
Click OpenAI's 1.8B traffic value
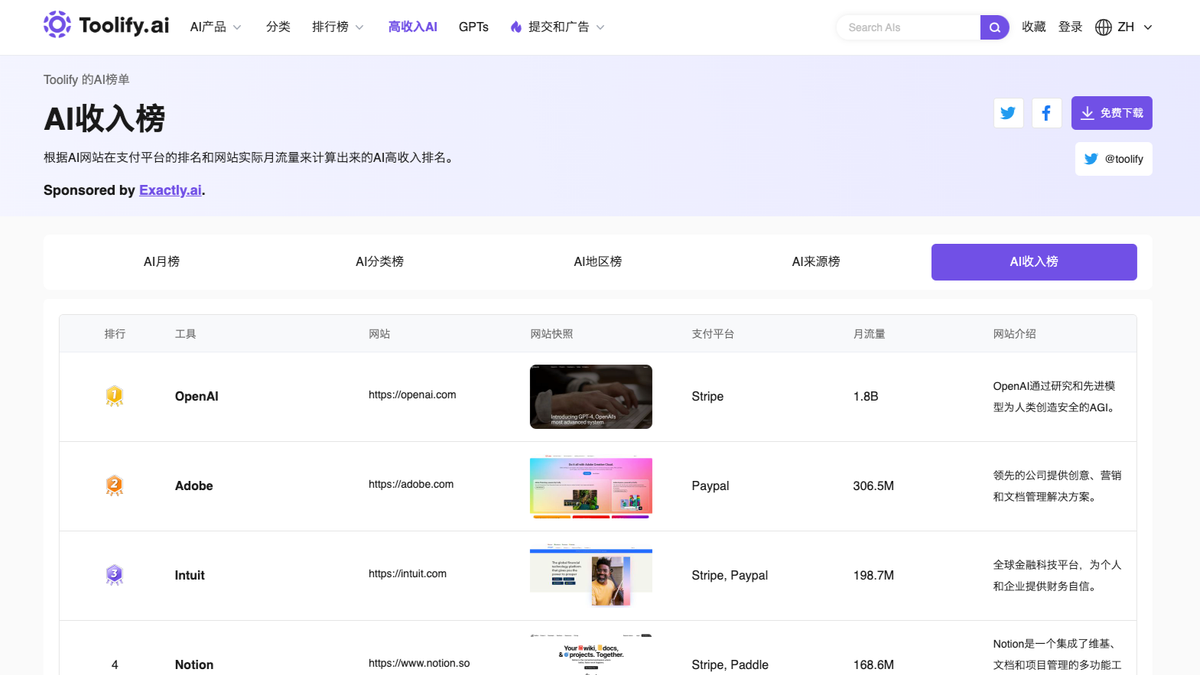866,396
